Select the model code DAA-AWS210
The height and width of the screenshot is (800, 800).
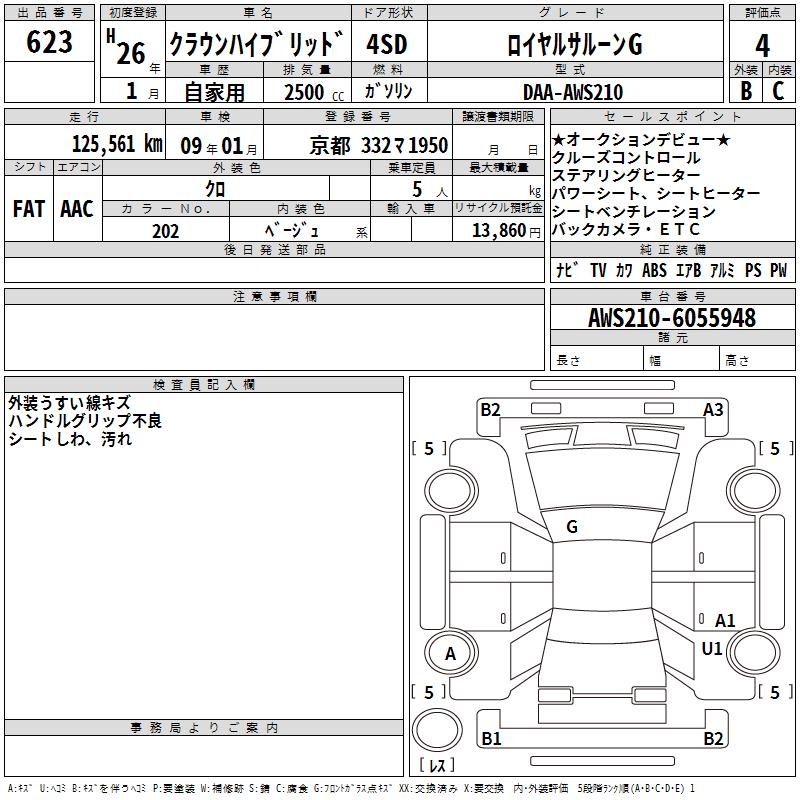(x=572, y=92)
